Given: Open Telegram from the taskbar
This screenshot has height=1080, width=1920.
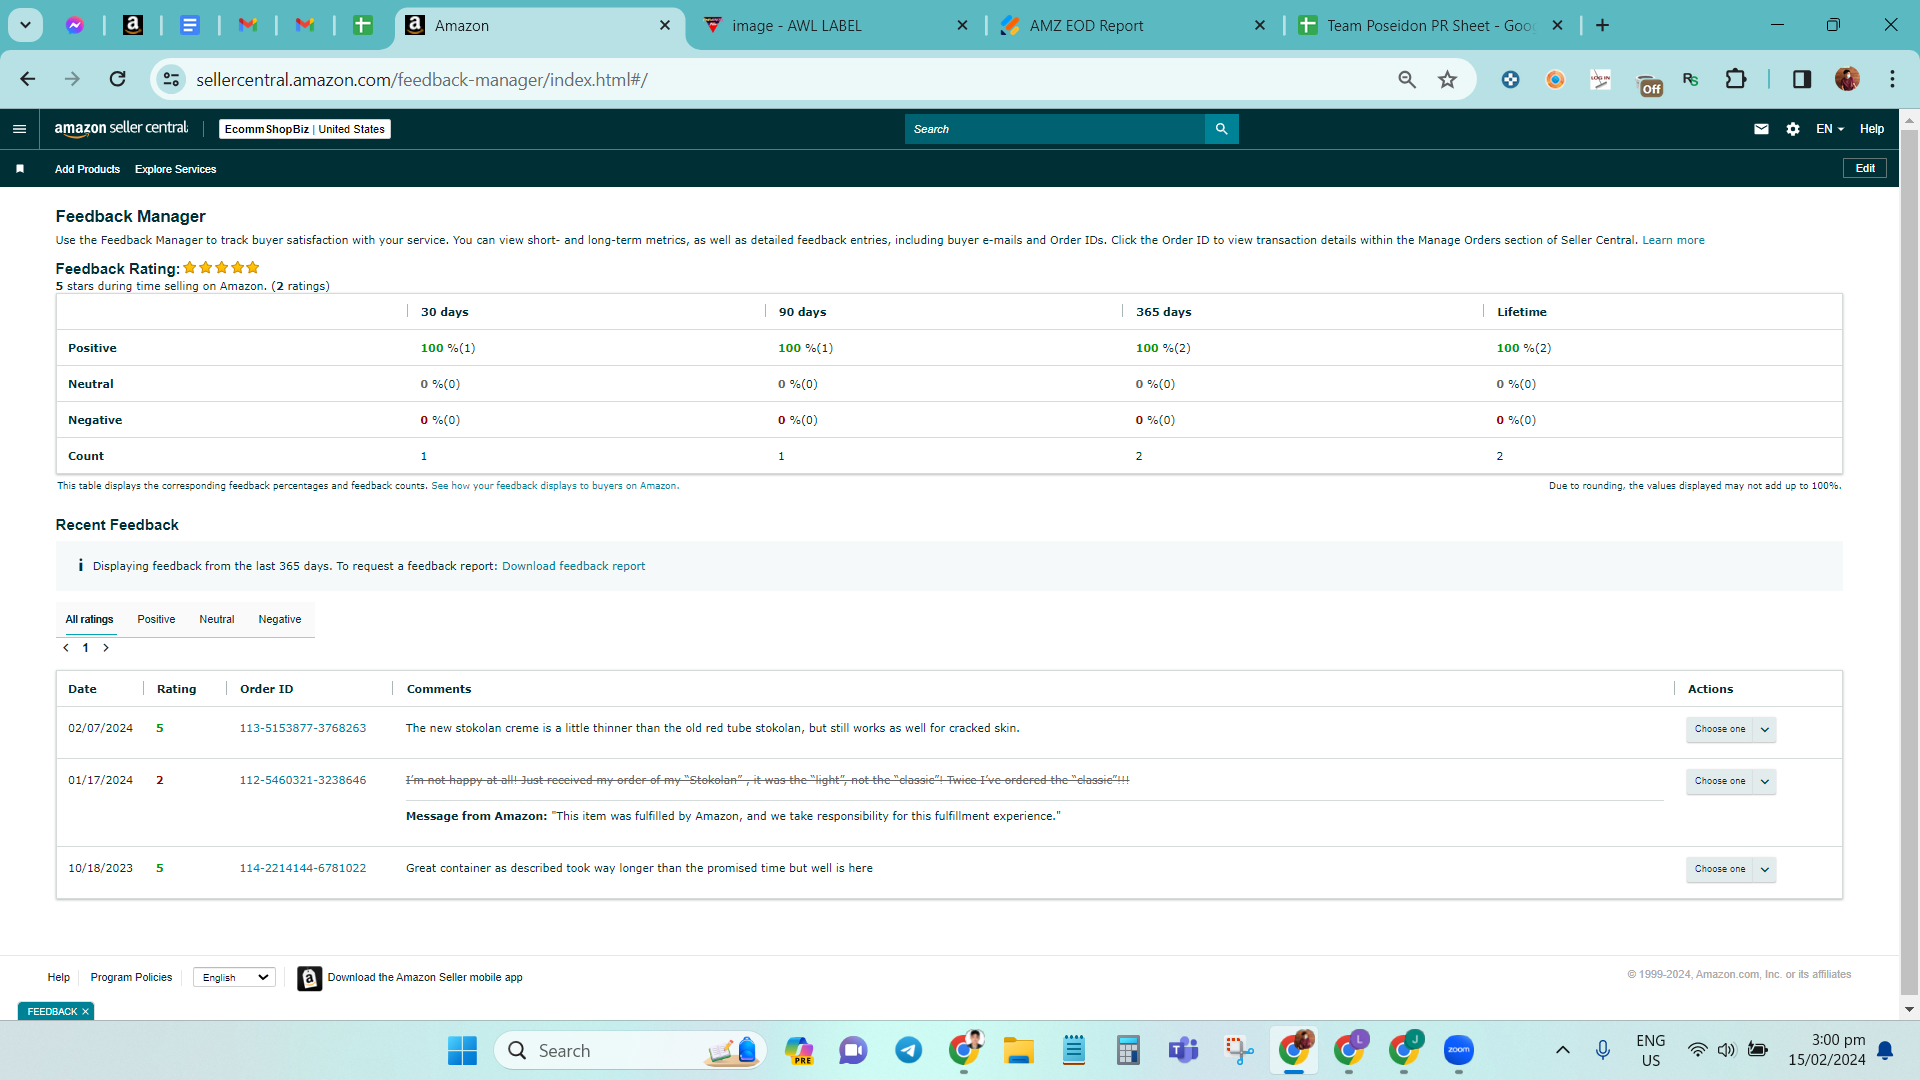Looking at the screenshot, I should 908,1050.
